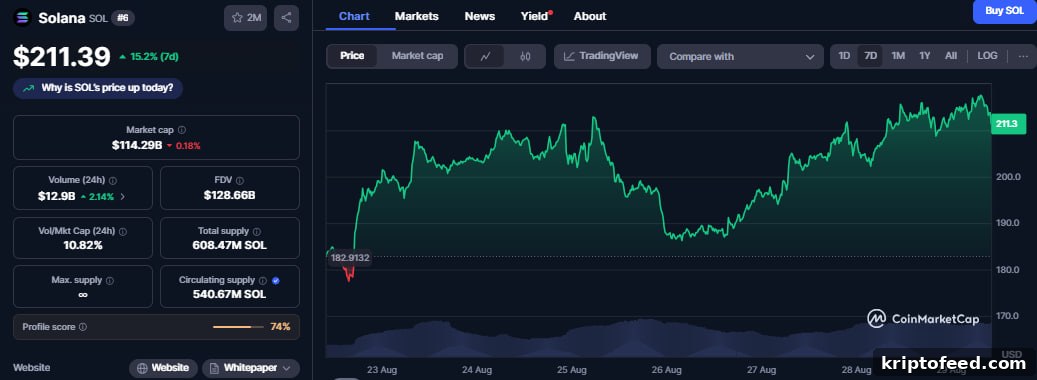Expand the Whitepaper dropdown
Image resolution: width=1037 pixels, height=380 pixels.
286,367
